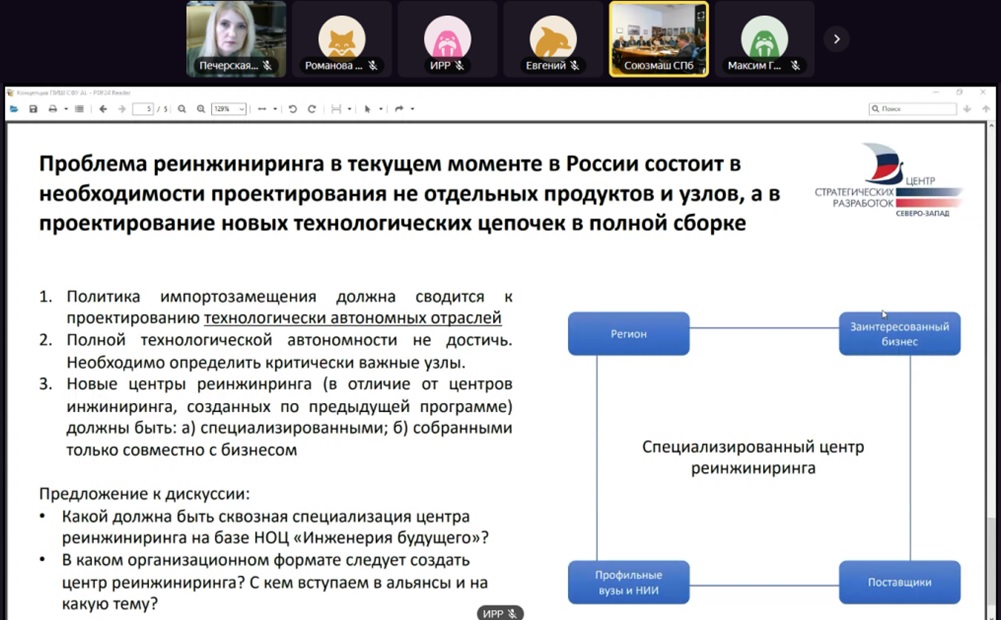
Task: Show more participants with right chevron
Action: click(x=836, y=39)
